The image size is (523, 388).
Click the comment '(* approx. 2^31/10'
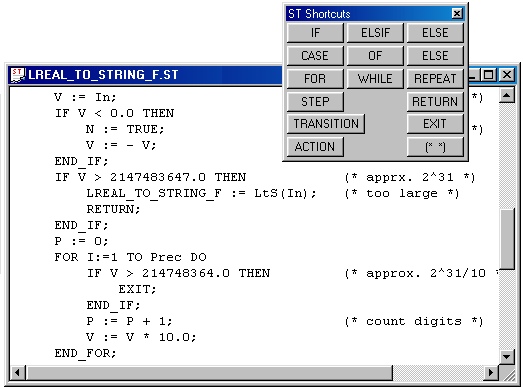coord(415,273)
